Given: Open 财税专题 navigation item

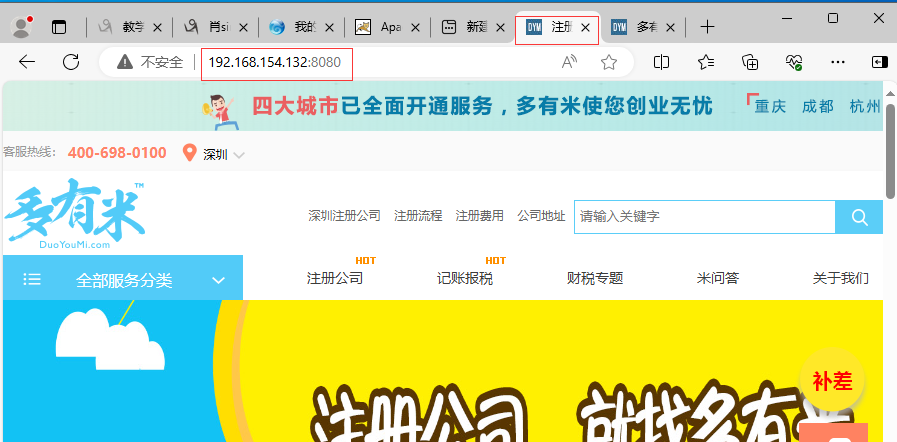Looking at the screenshot, I should click(x=595, y=278).
